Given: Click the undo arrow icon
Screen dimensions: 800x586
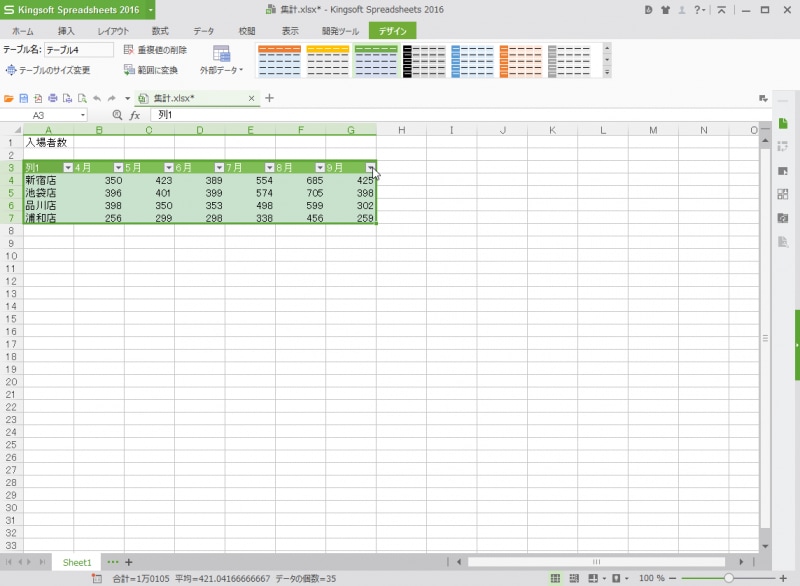Looking at the screenshot, I should tap(97, 98).
